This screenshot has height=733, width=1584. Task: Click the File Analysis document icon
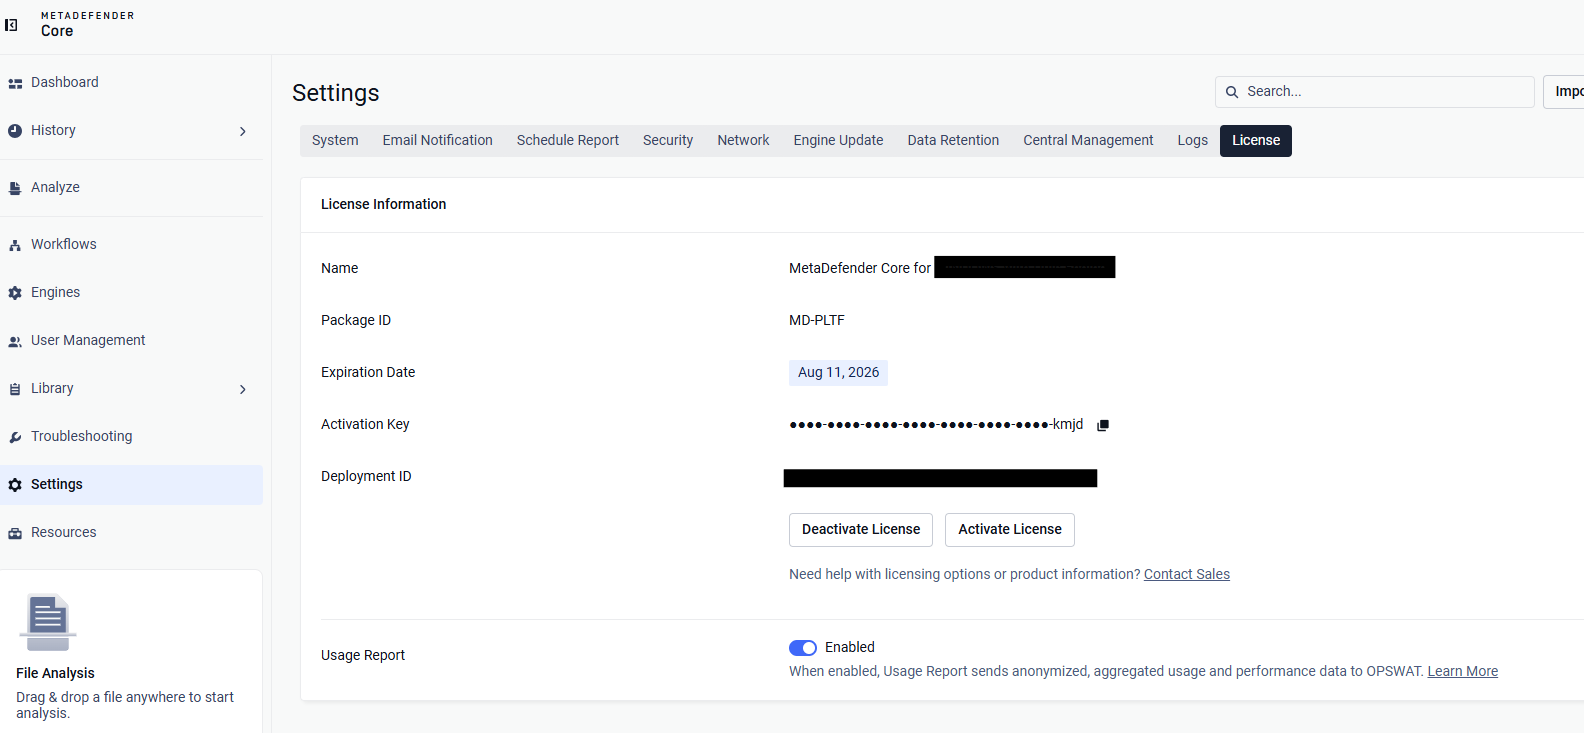(48, 622)
